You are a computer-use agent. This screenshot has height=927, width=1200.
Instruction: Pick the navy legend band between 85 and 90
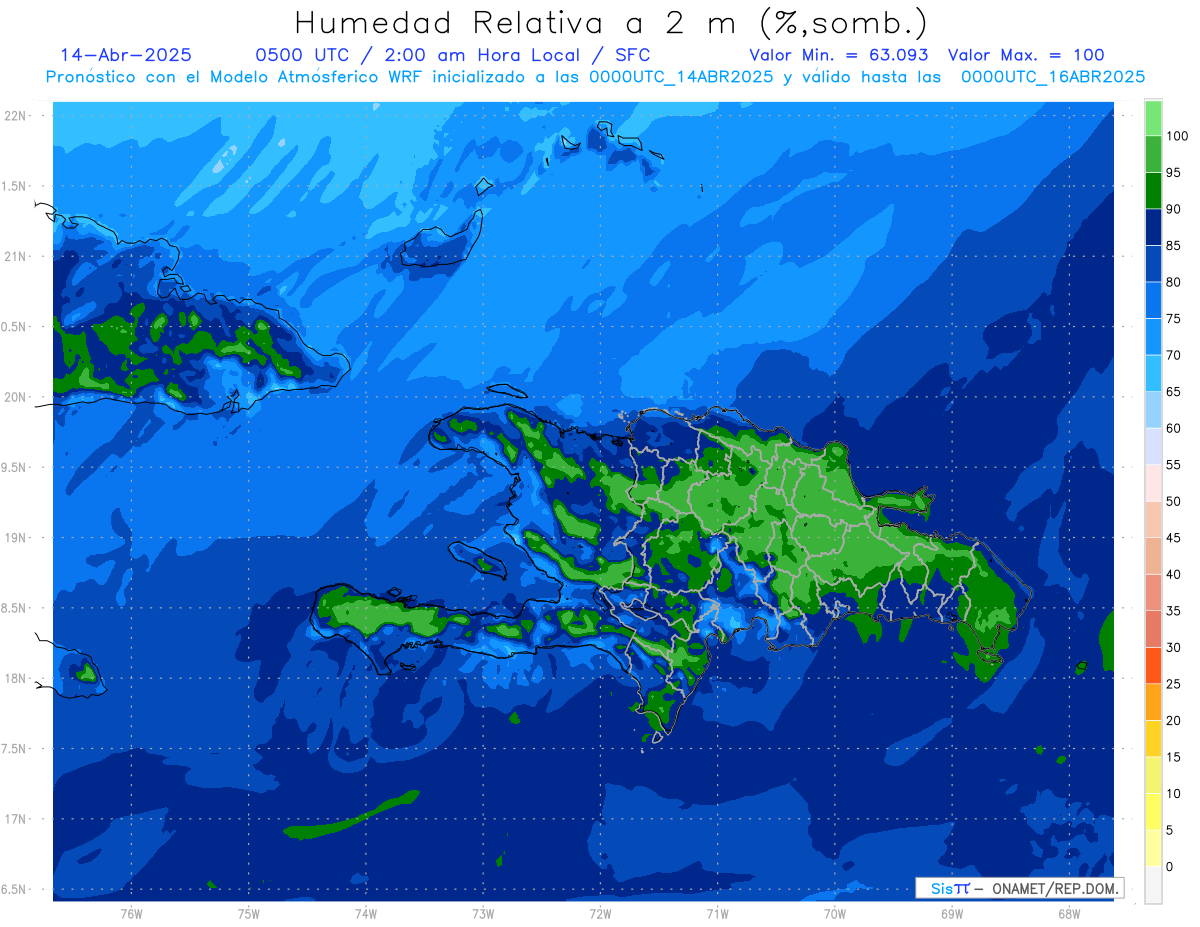click(x=1153, y=227)
